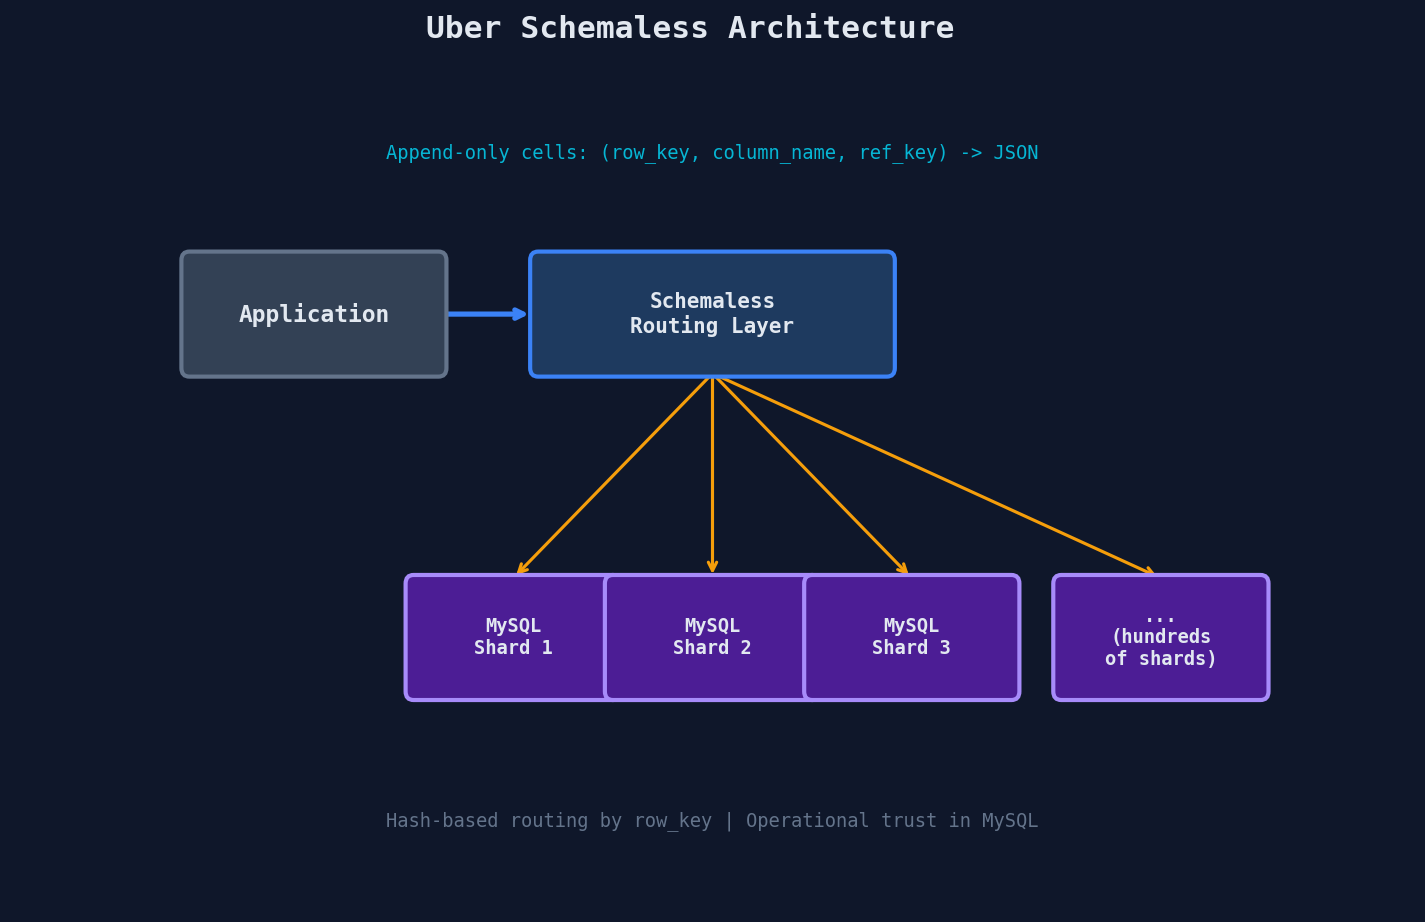This screenshot has width=1425, height=922.
Task: Click the Uber Schemaless Architecture title
Action: coord(690,28)
